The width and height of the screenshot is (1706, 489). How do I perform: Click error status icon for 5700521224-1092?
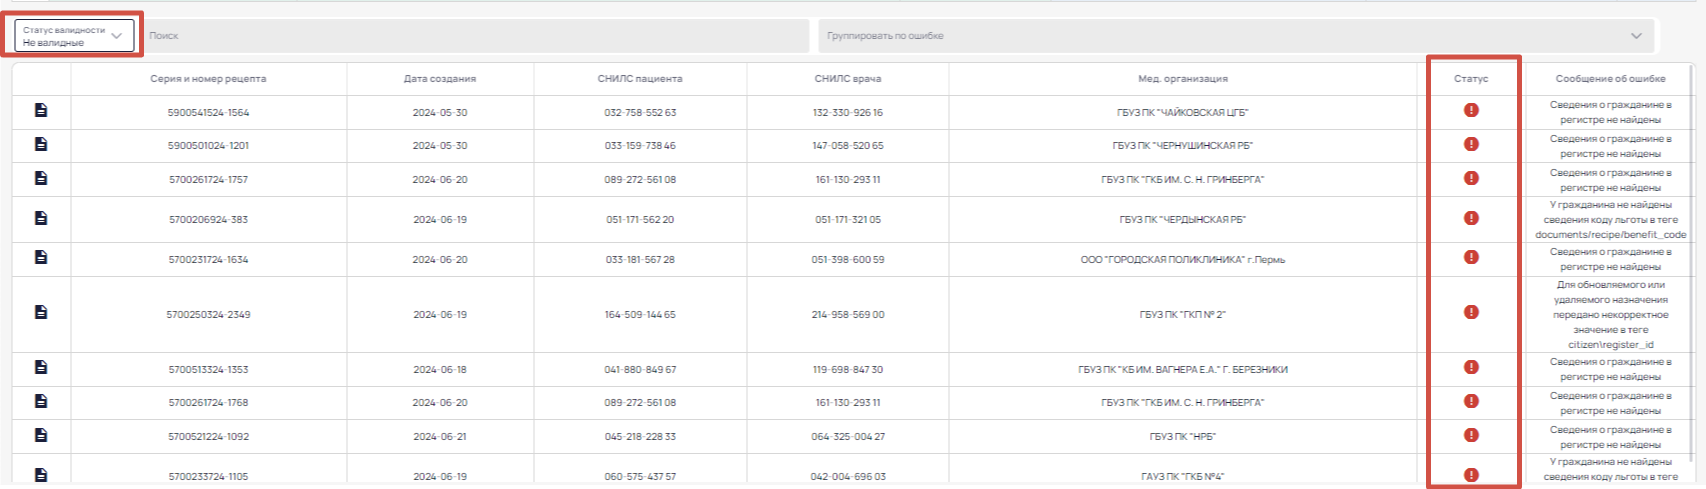click(x=1471, y=435)
